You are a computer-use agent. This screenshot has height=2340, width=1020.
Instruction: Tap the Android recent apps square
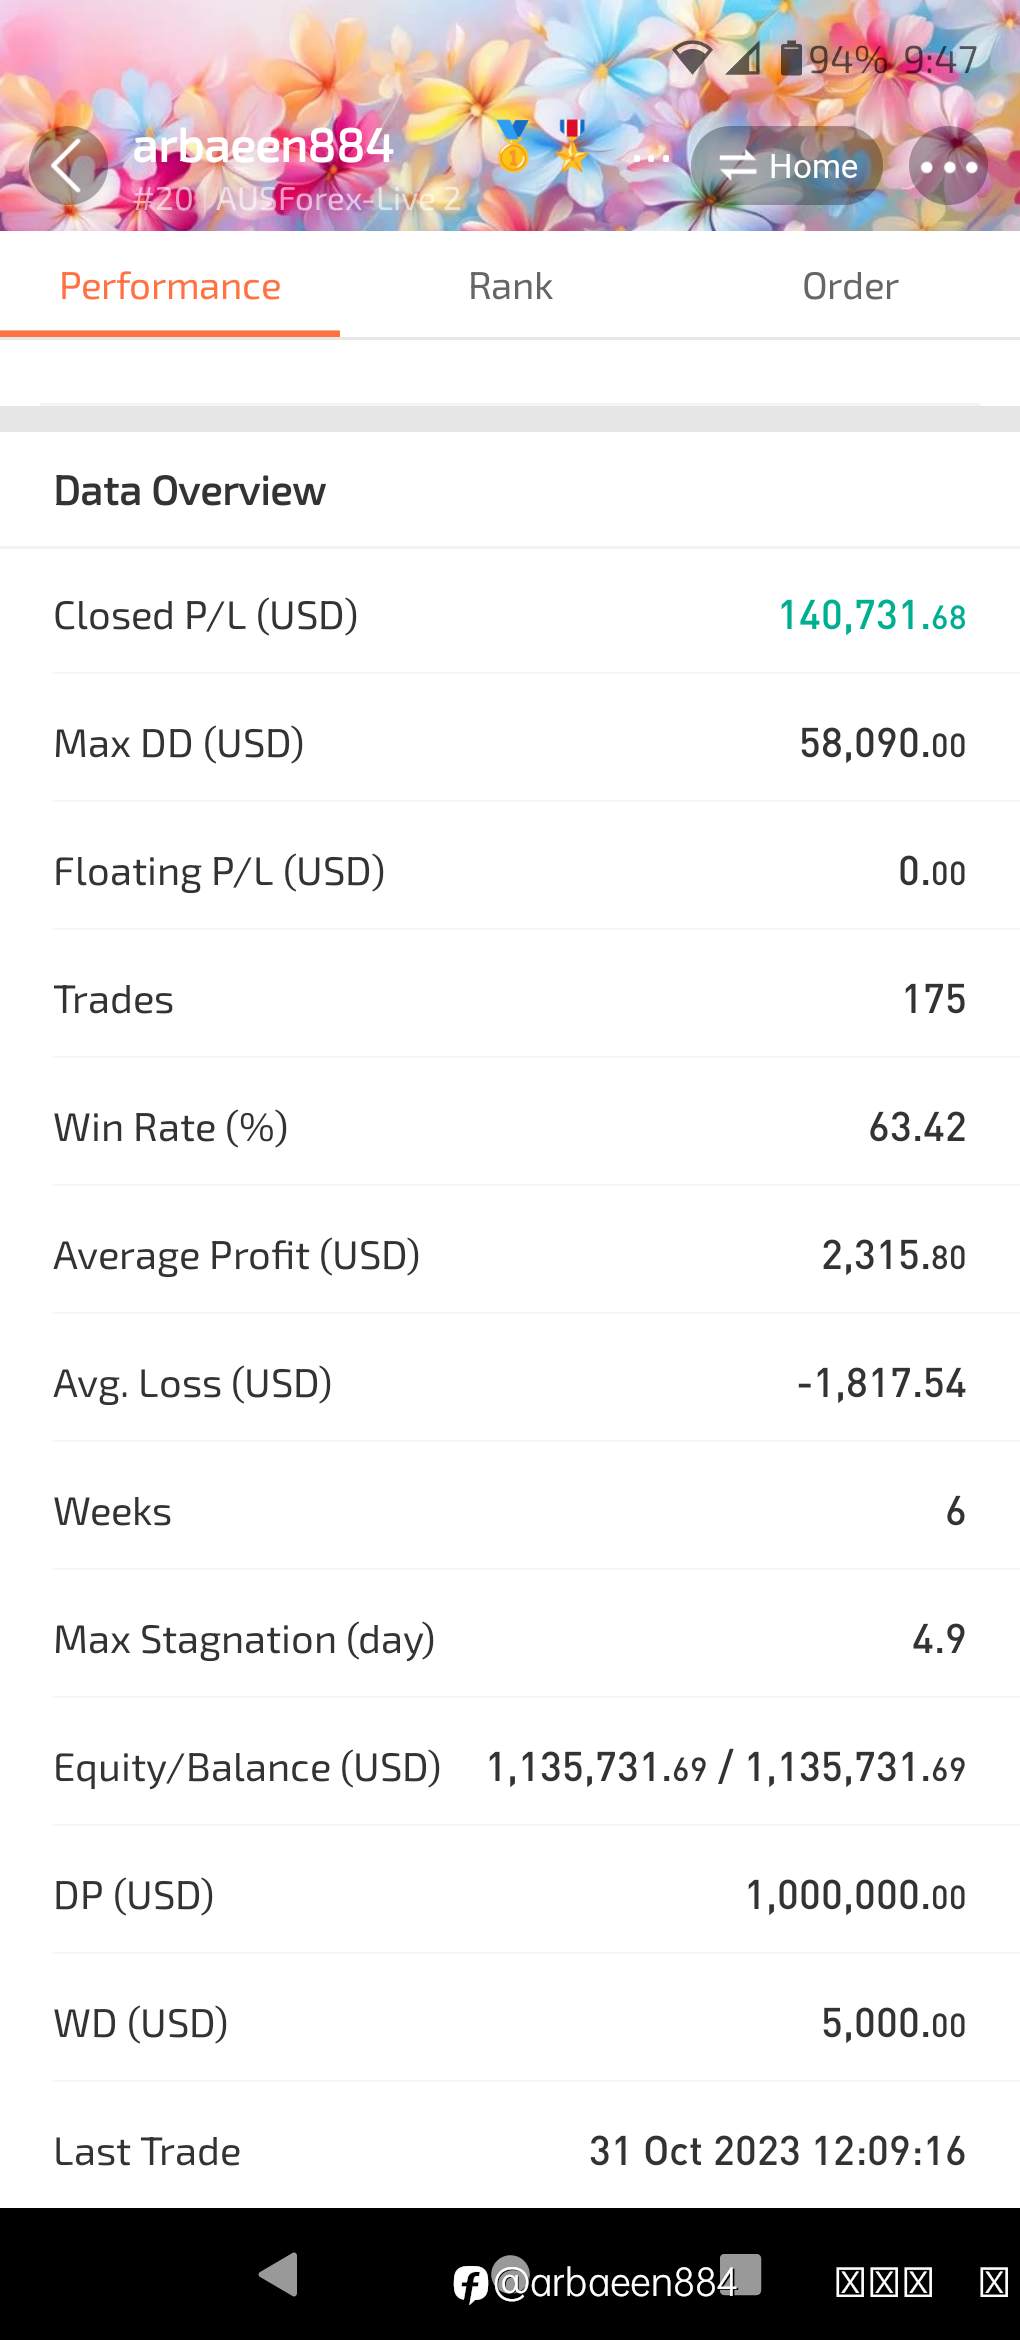pyautogui.click(x=741, y=2274)
